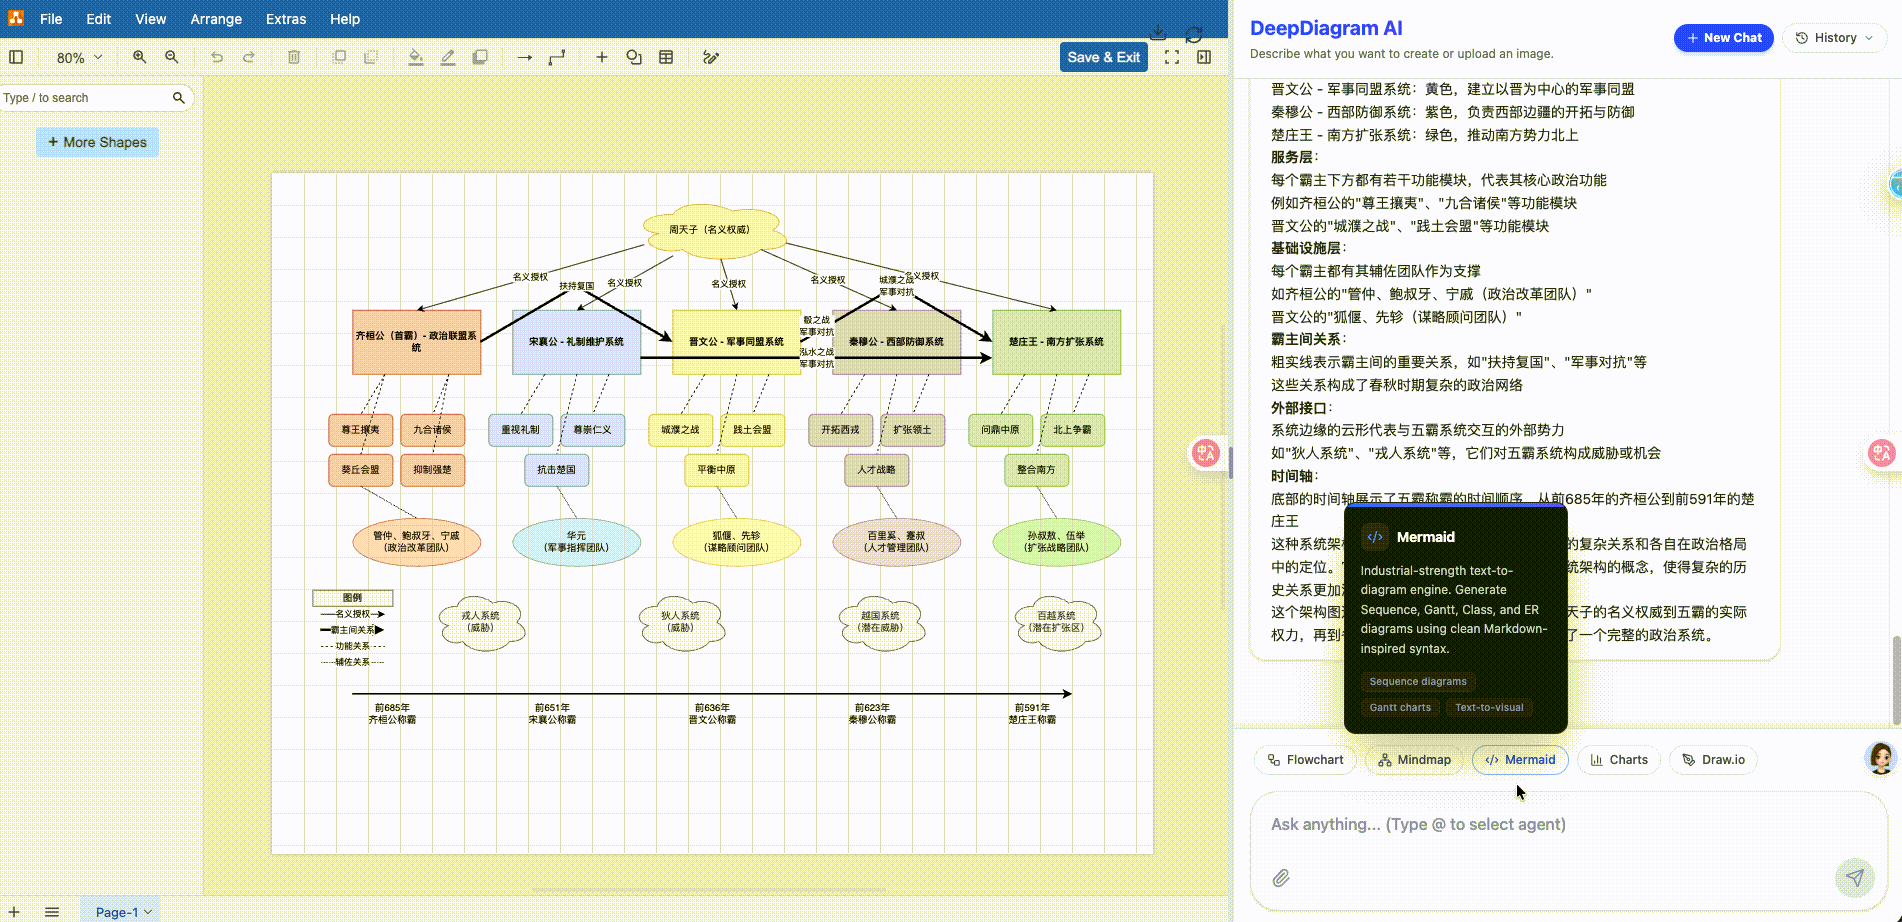1902x922 pixels.
Task: Click the Shadow icon in the toolbar
Action: pyautogui.click(x=479, y=57)
